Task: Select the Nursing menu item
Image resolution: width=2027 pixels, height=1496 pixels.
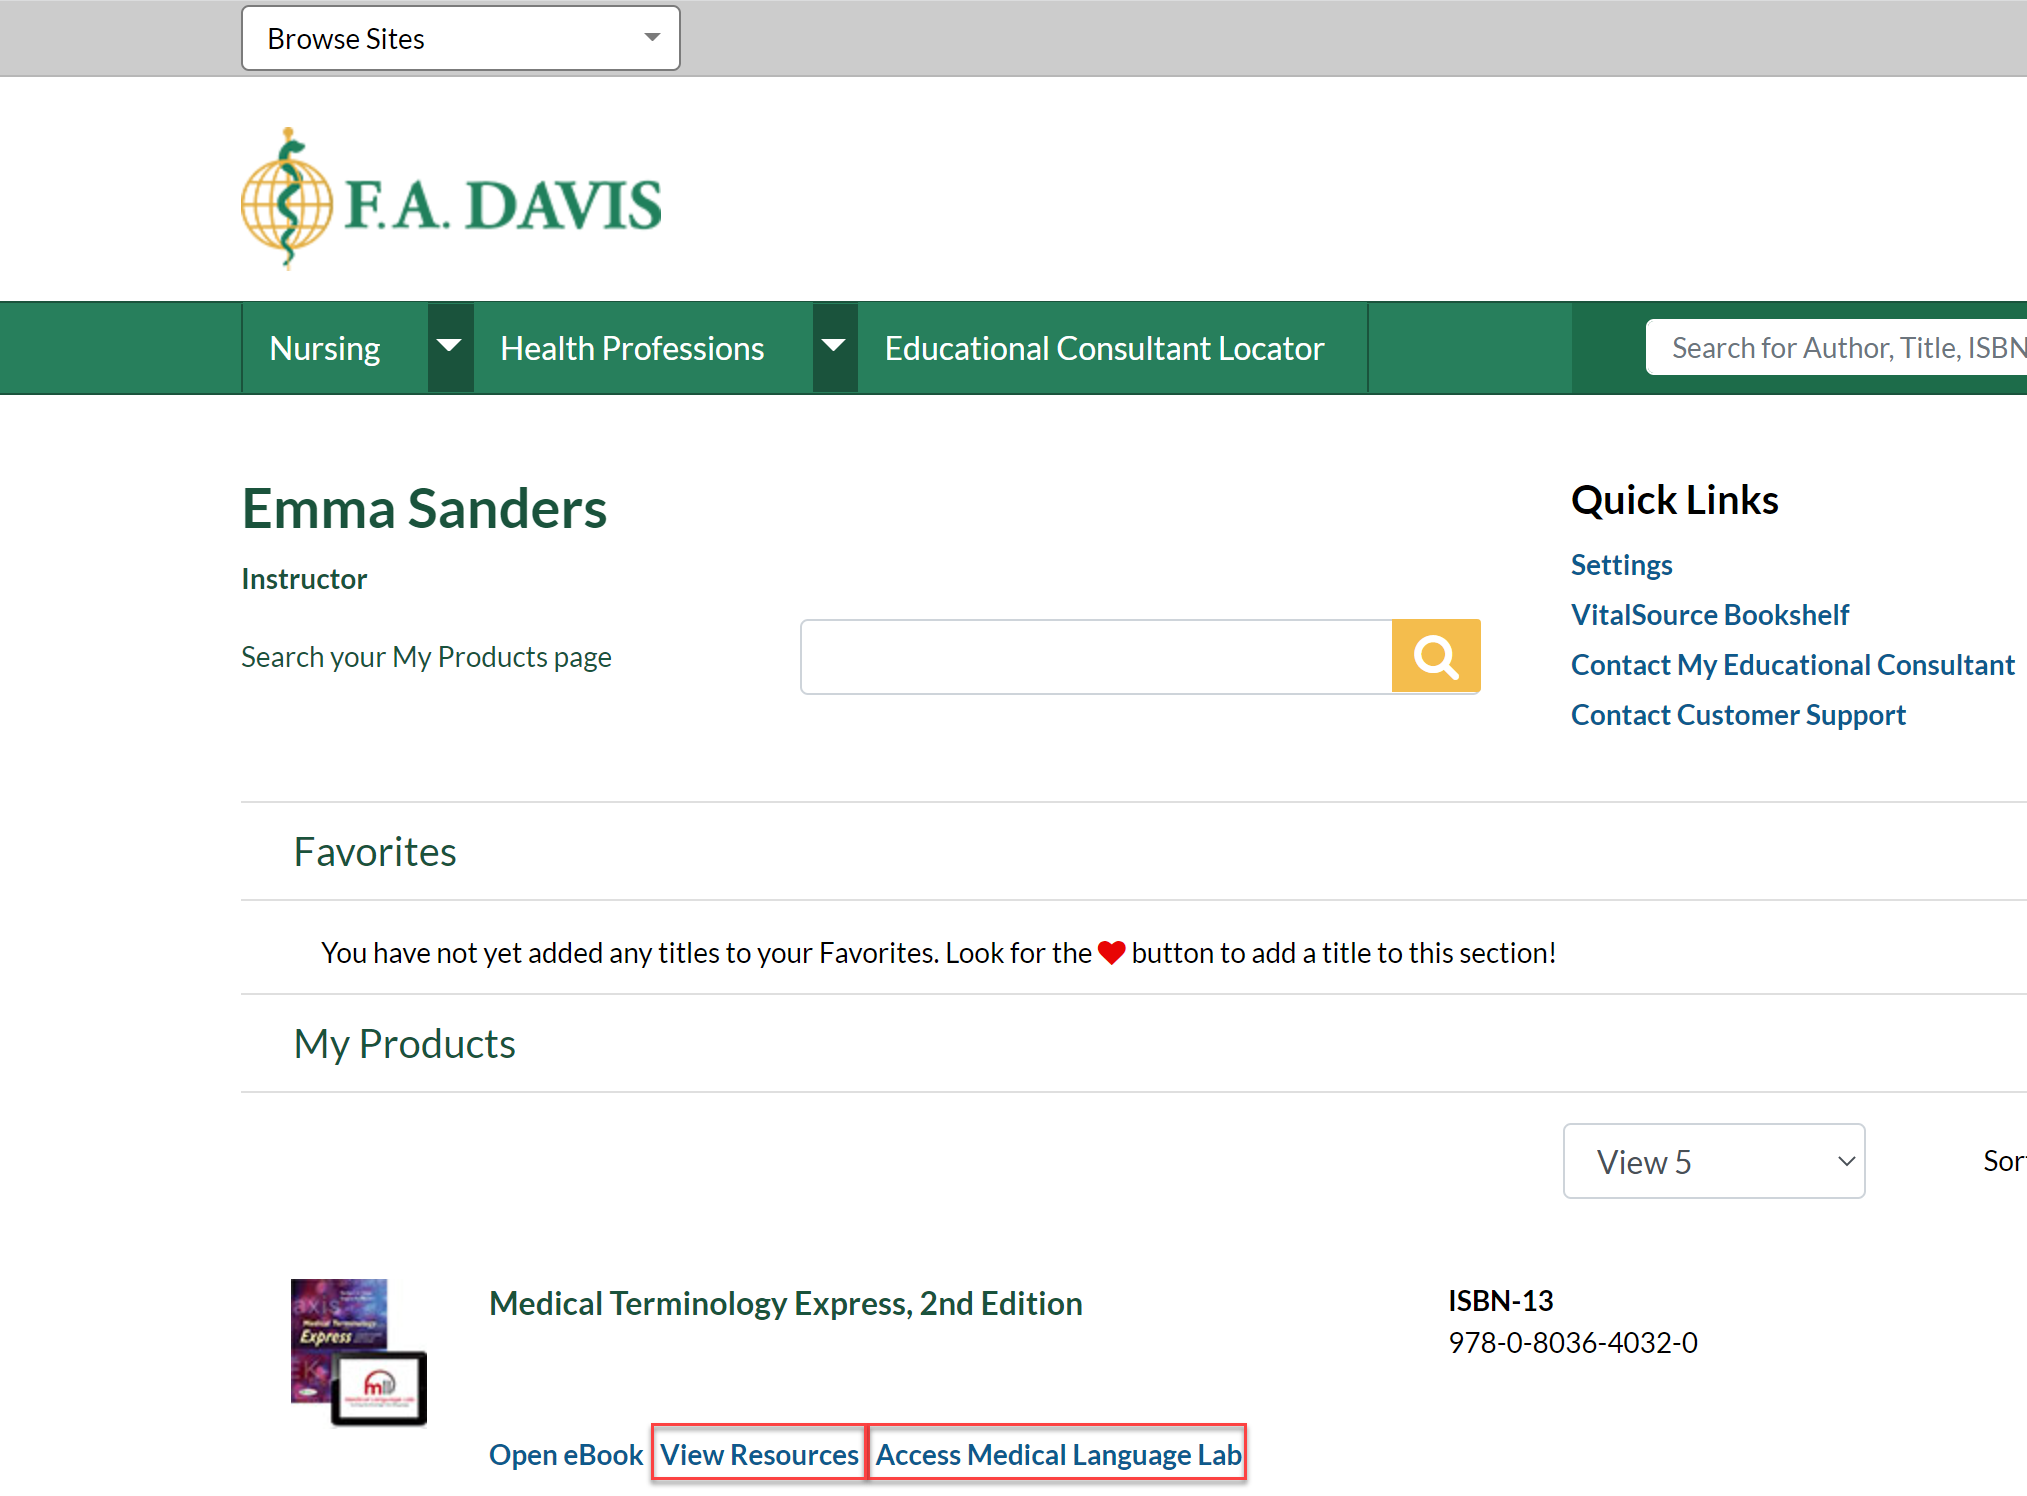Action: [324, 347]
